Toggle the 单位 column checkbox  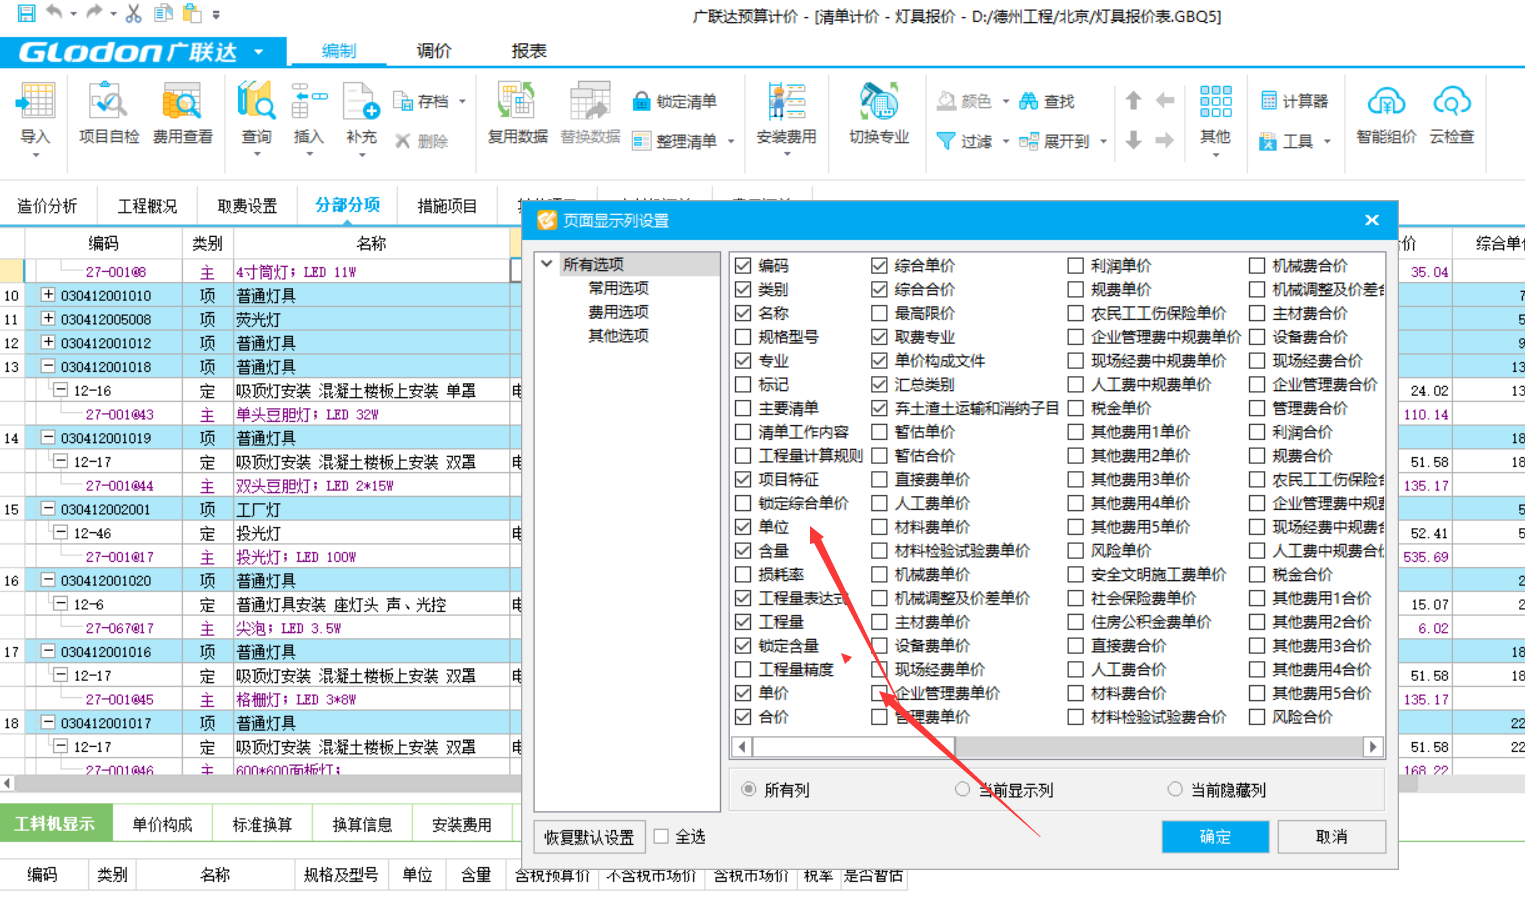(743, 527)
